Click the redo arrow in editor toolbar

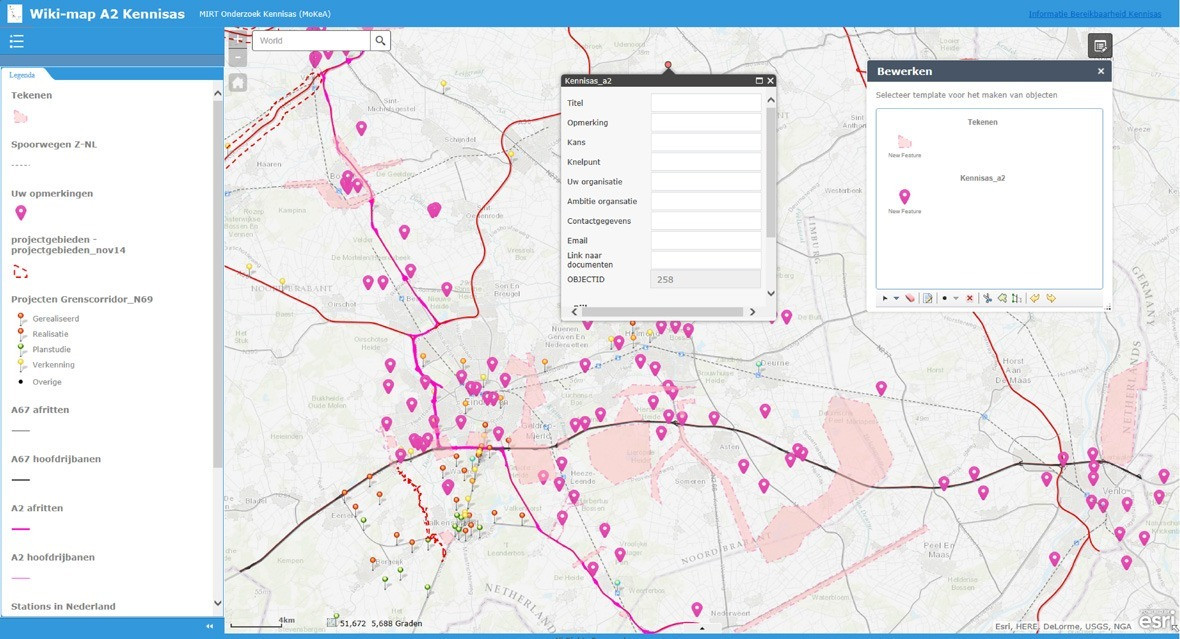coord(1051,298)
